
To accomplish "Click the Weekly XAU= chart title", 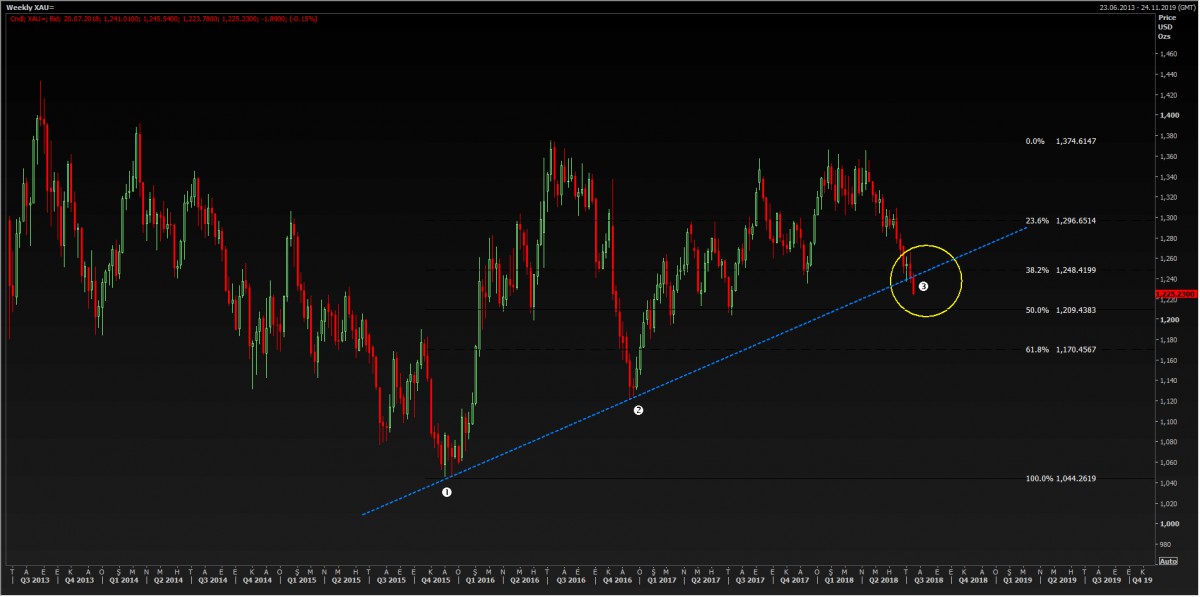I will click(30, 5).
